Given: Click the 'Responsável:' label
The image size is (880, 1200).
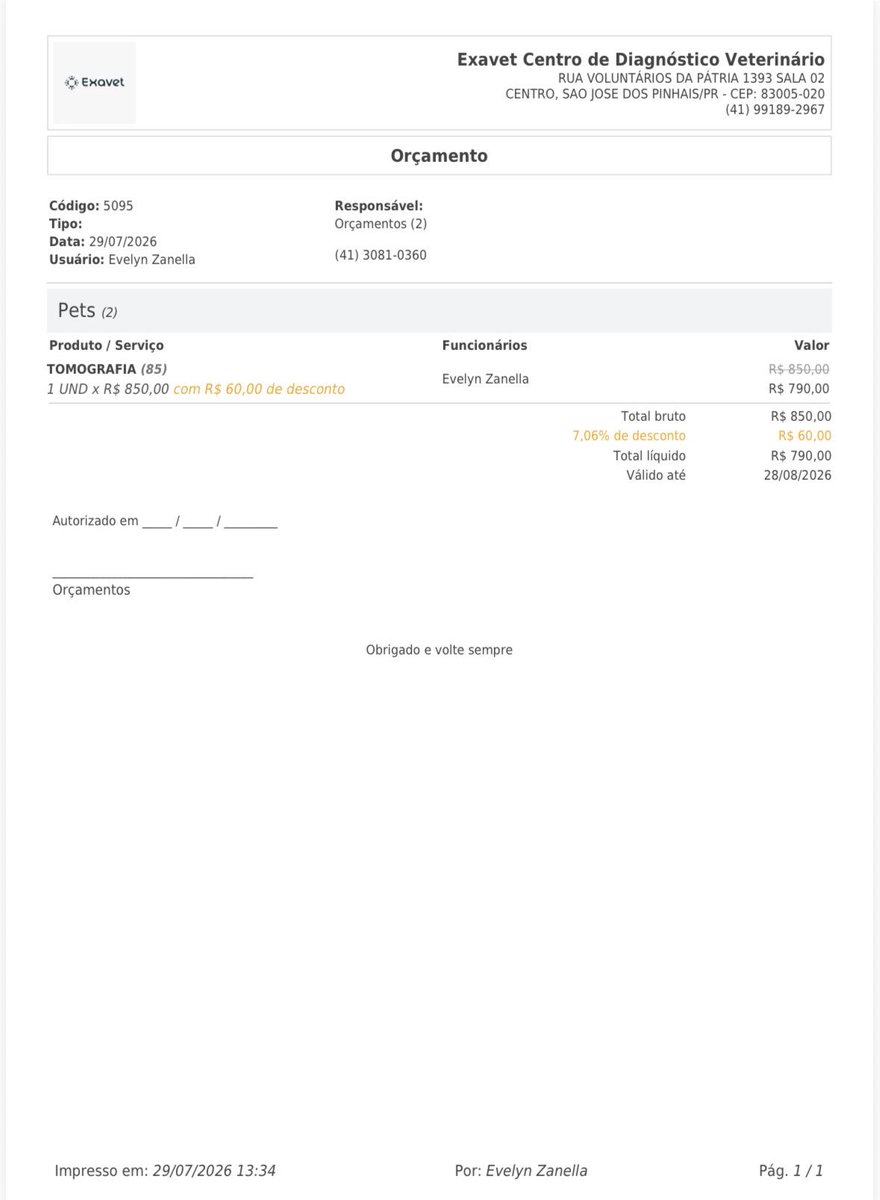Looking at the screenshot, I should (379, 206).
